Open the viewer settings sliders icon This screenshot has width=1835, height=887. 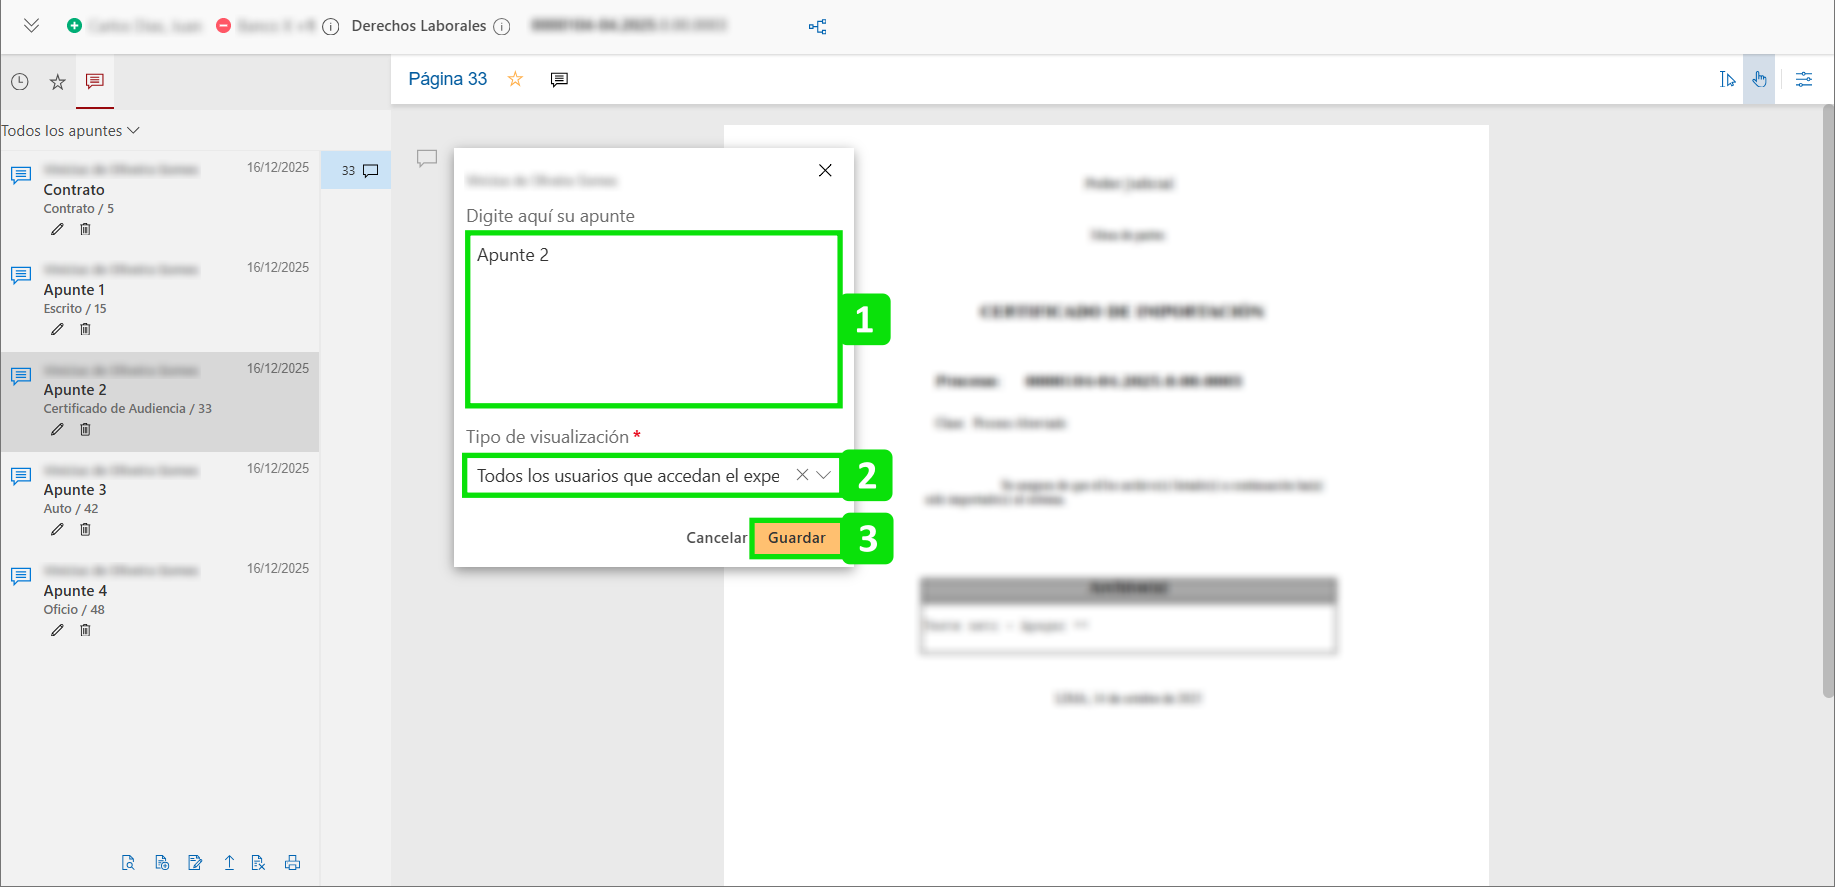pos(1804,79)
